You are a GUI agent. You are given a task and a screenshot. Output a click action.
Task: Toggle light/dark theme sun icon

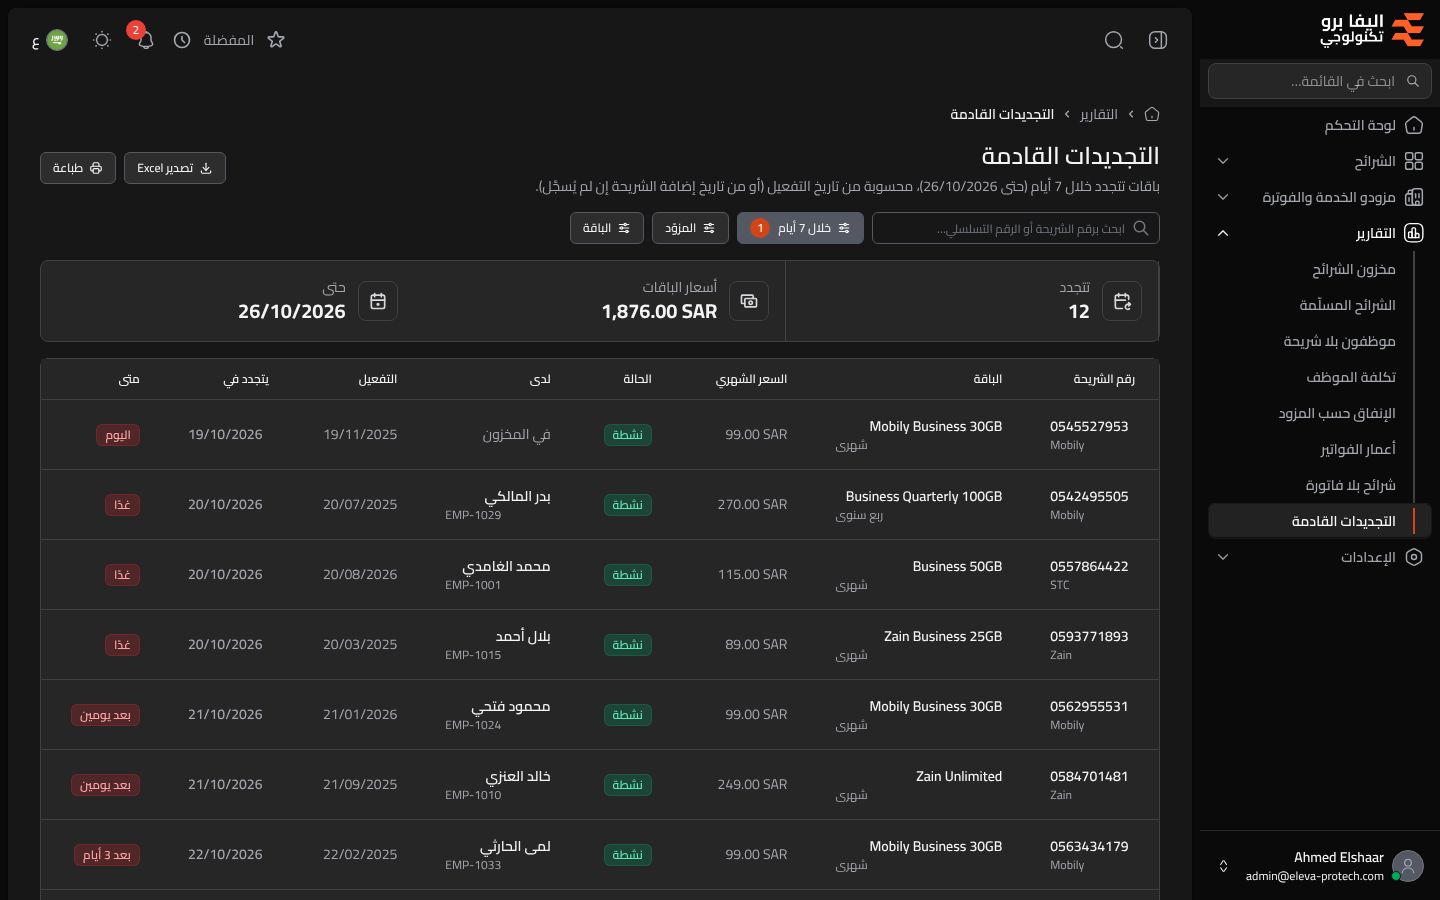(102, 40)
